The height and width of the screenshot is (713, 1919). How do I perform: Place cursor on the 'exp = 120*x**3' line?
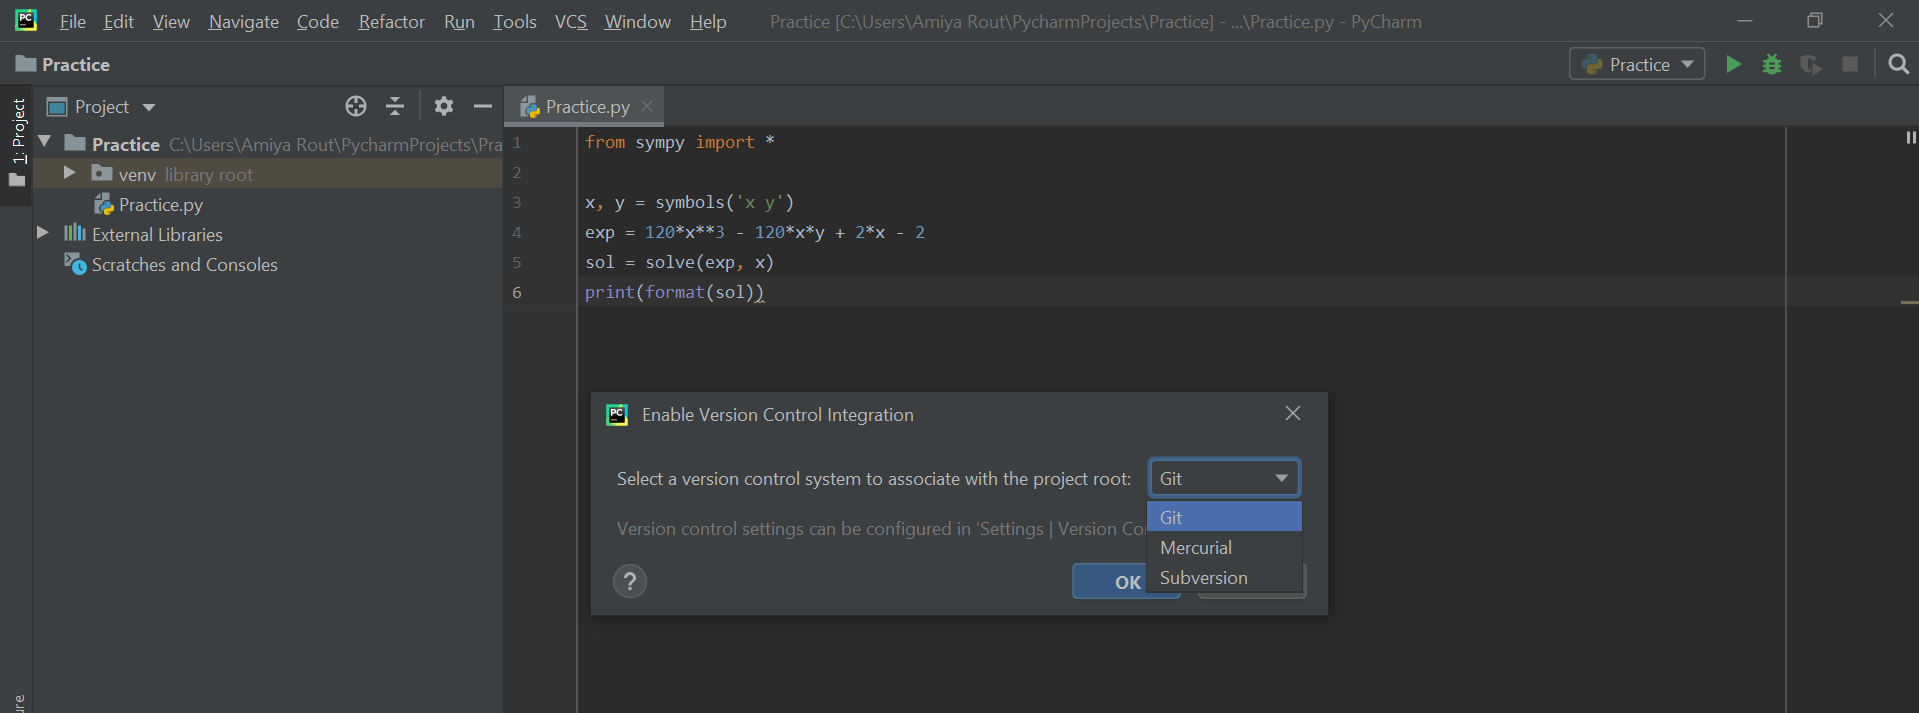pos(755,232)
